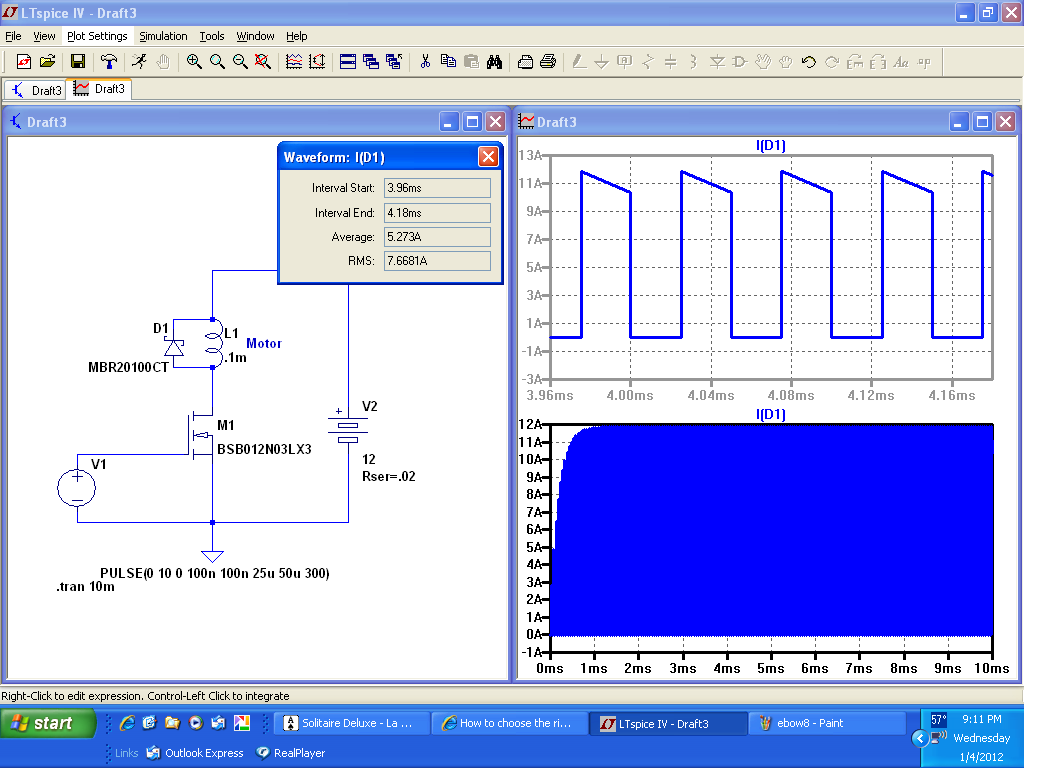Click the capacitor toolbar icon

(671, 62)
